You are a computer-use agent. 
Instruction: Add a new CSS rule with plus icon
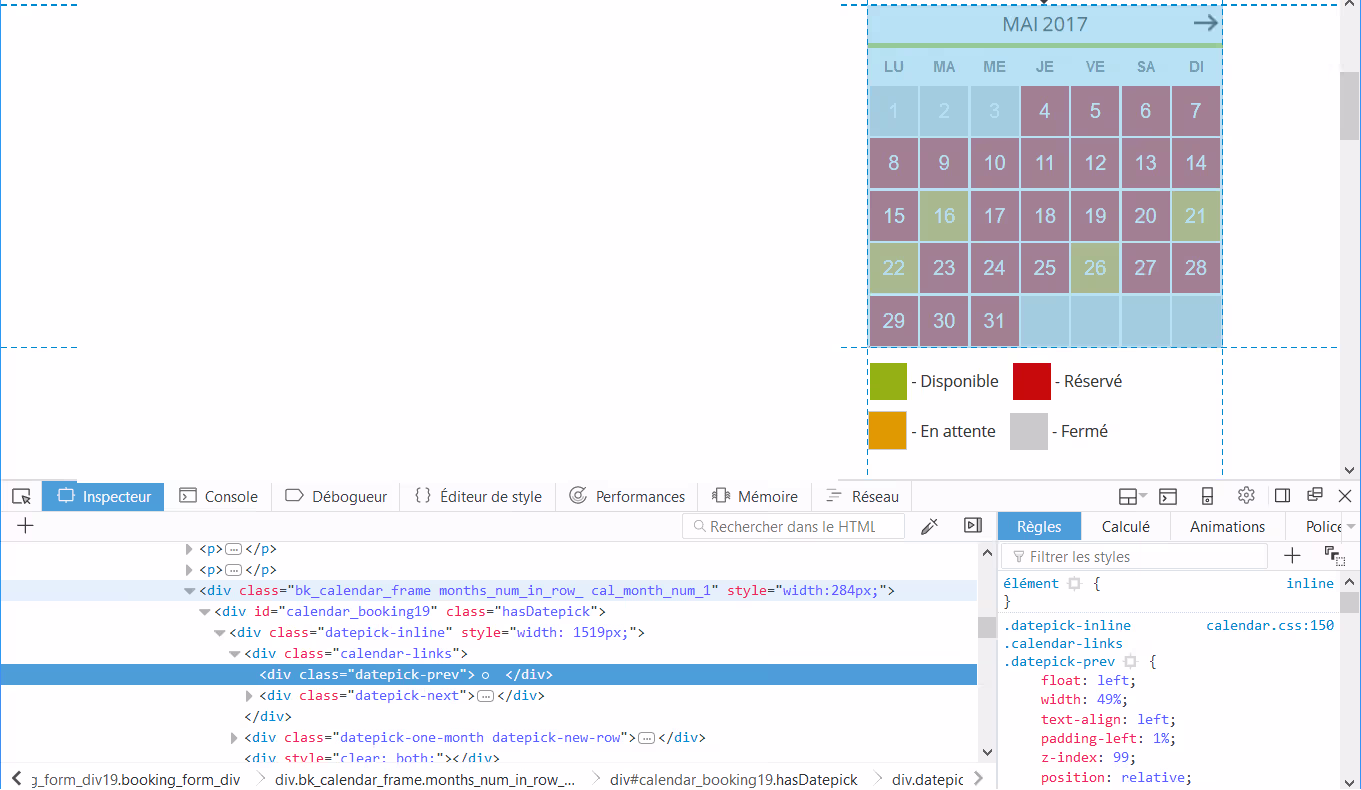(x=1292, y=556)
